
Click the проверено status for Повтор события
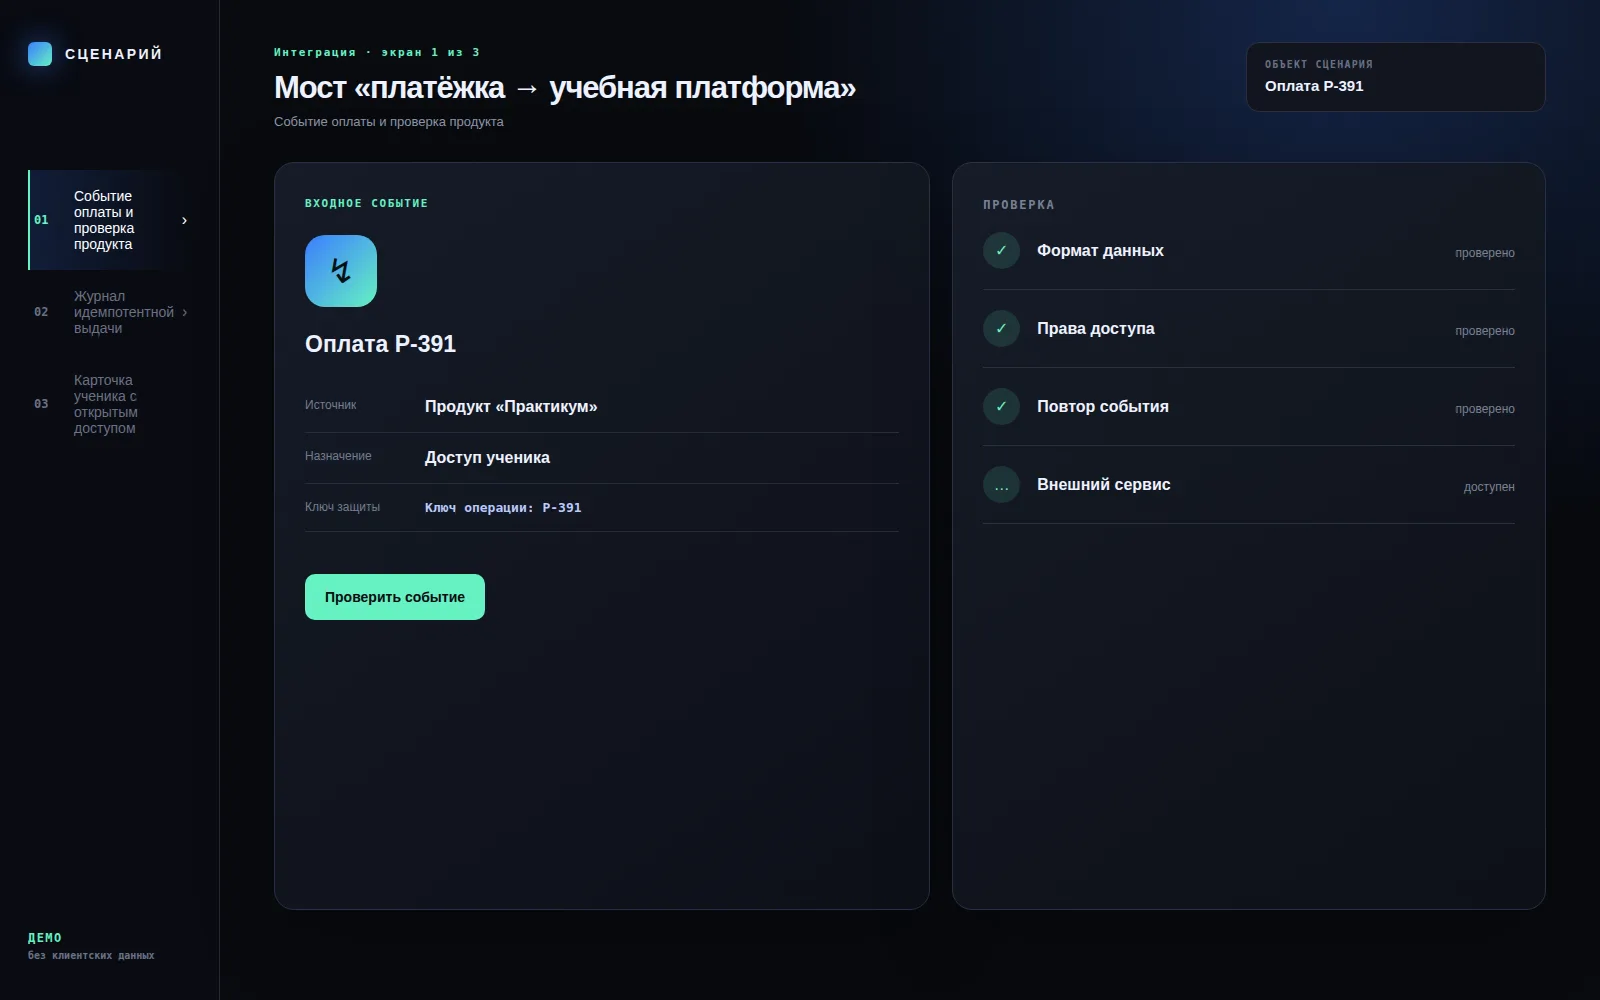[x=1485, y=409]
